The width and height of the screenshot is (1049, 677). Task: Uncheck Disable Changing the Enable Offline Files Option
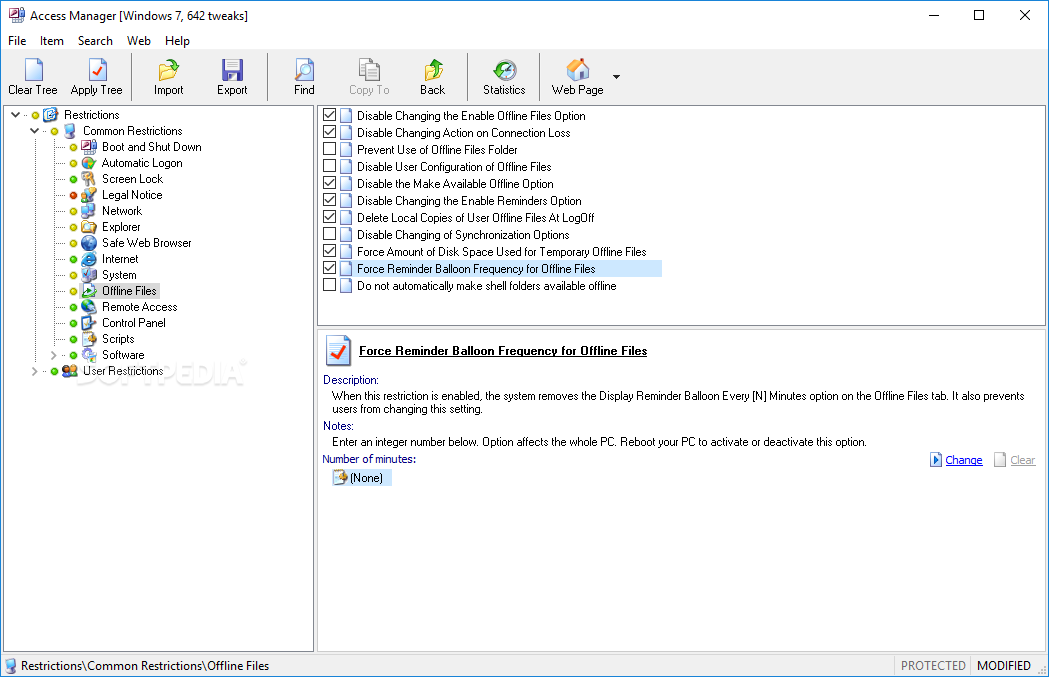329,115
